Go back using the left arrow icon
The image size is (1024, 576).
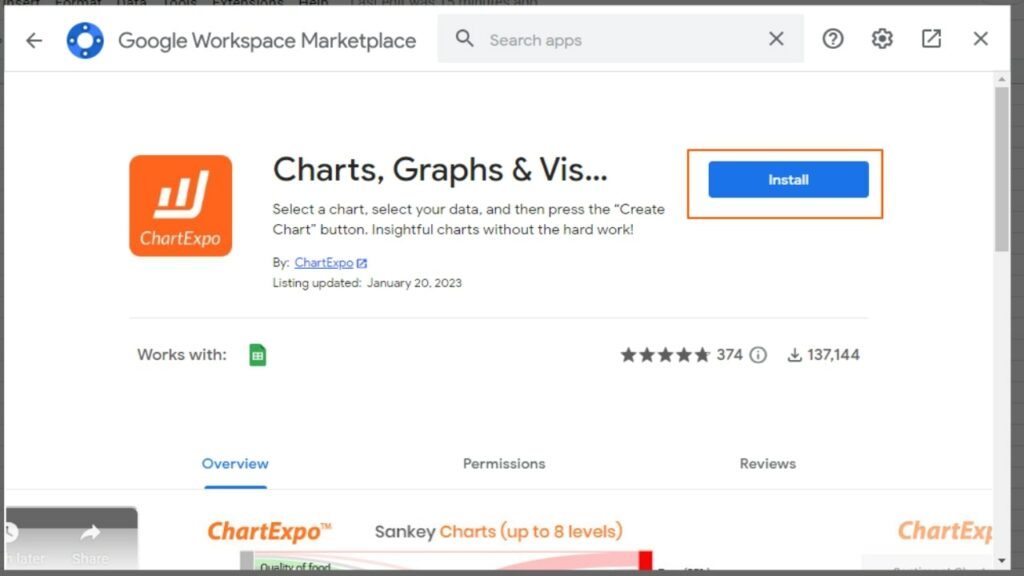[x=34, y=40]
